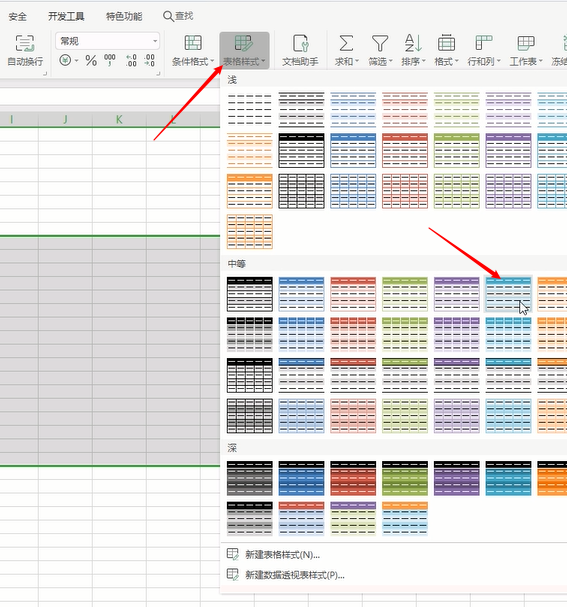Click the 求和 sum sigma icon
Image resolution: width=567 pixels, height=607 pixels.
pos(346,43)
